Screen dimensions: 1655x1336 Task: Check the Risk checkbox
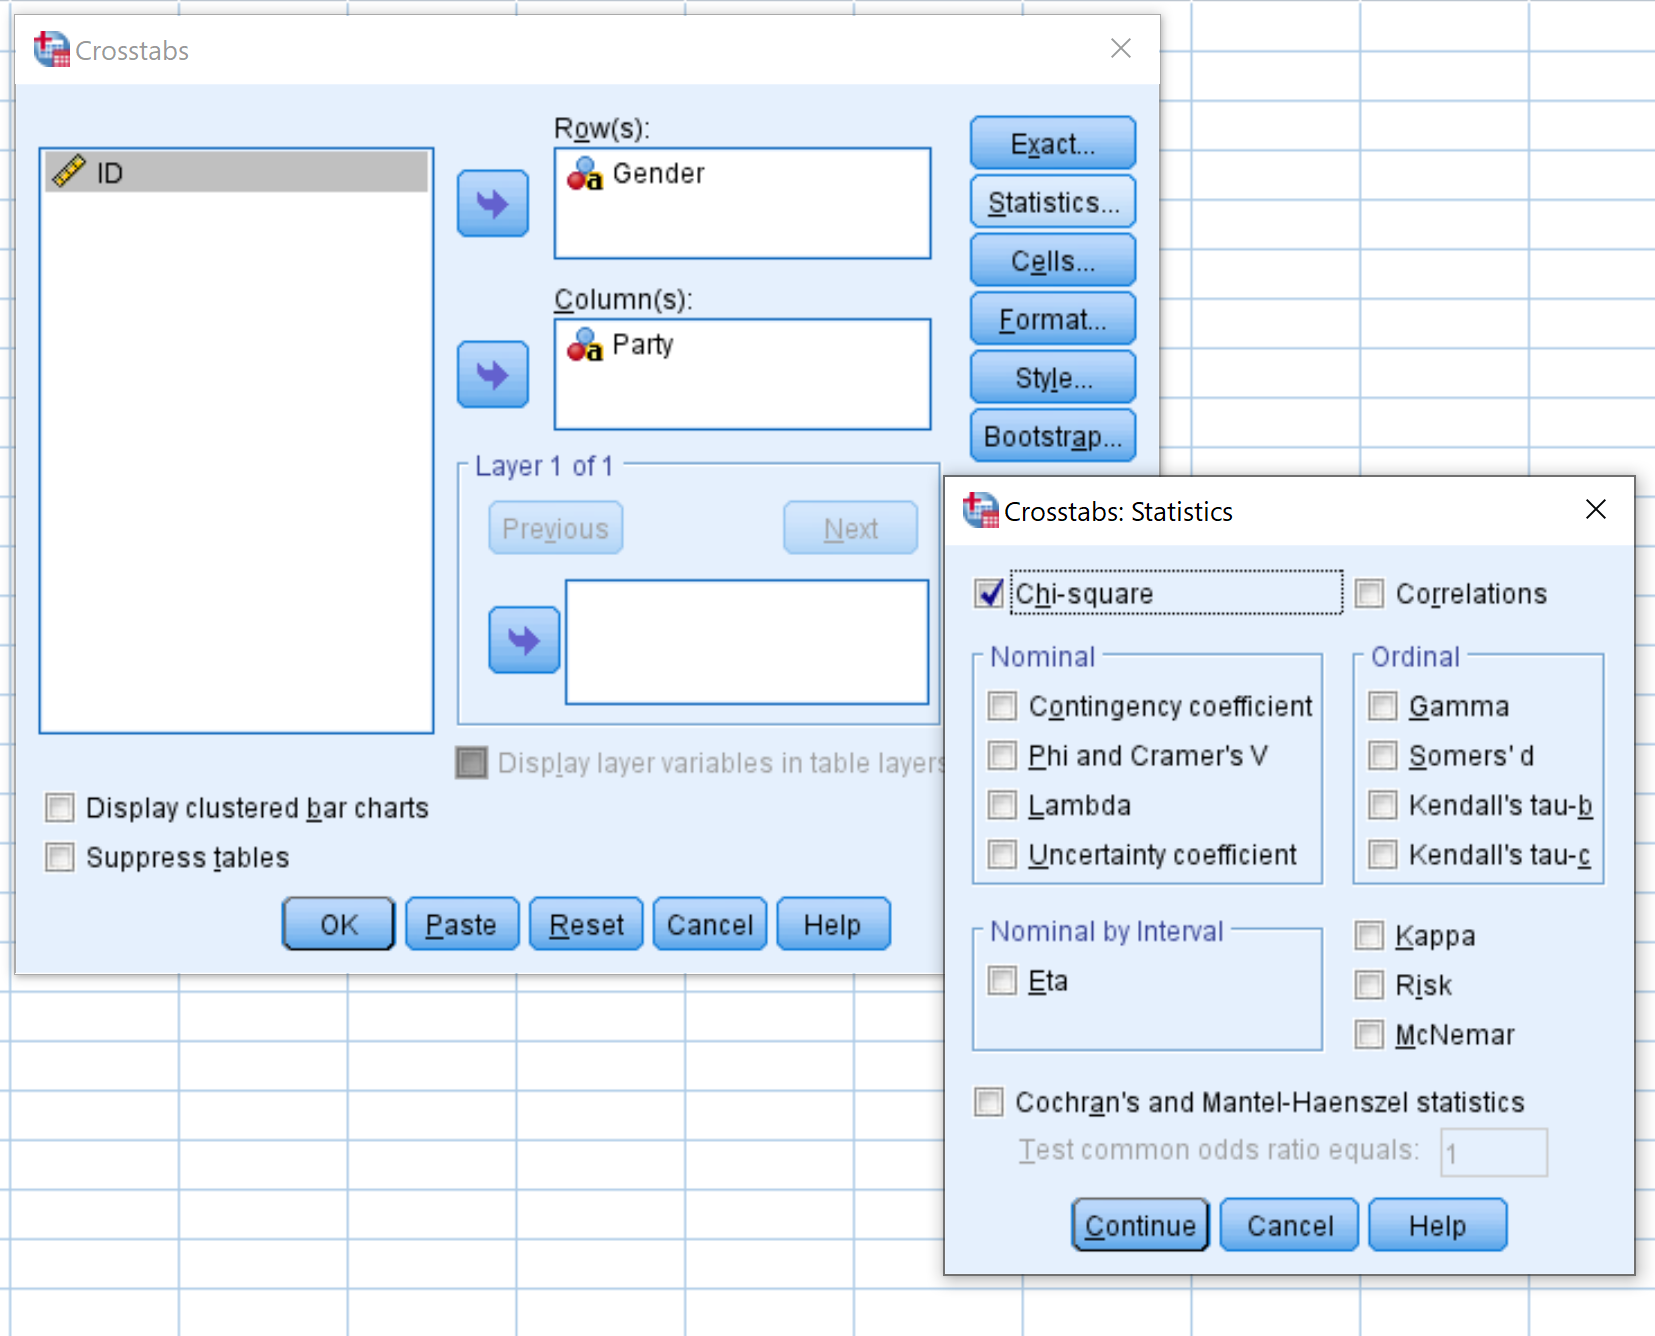1369,985
